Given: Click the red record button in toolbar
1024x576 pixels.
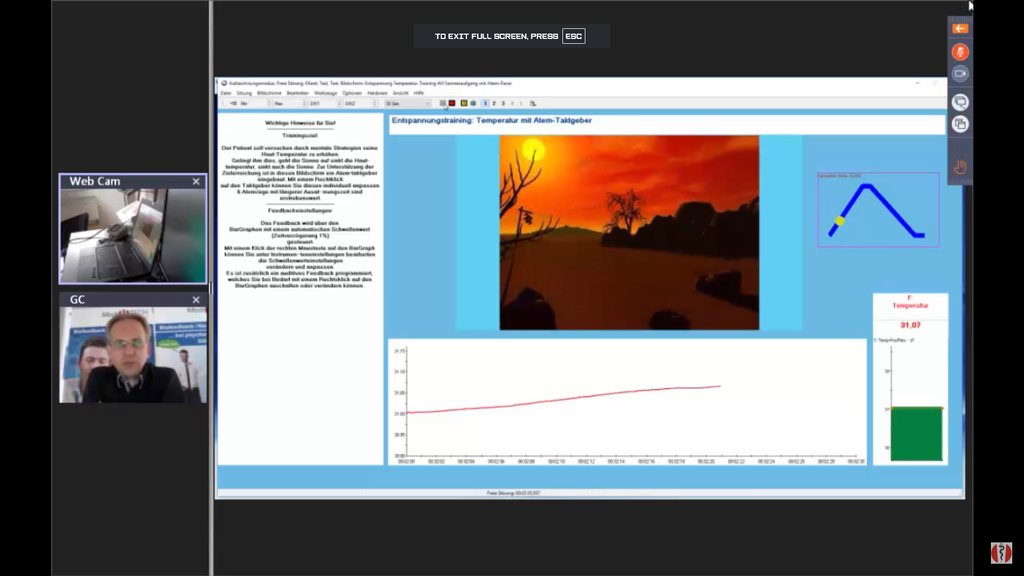Looking at the screenshot, I should (x=452, y=103).
